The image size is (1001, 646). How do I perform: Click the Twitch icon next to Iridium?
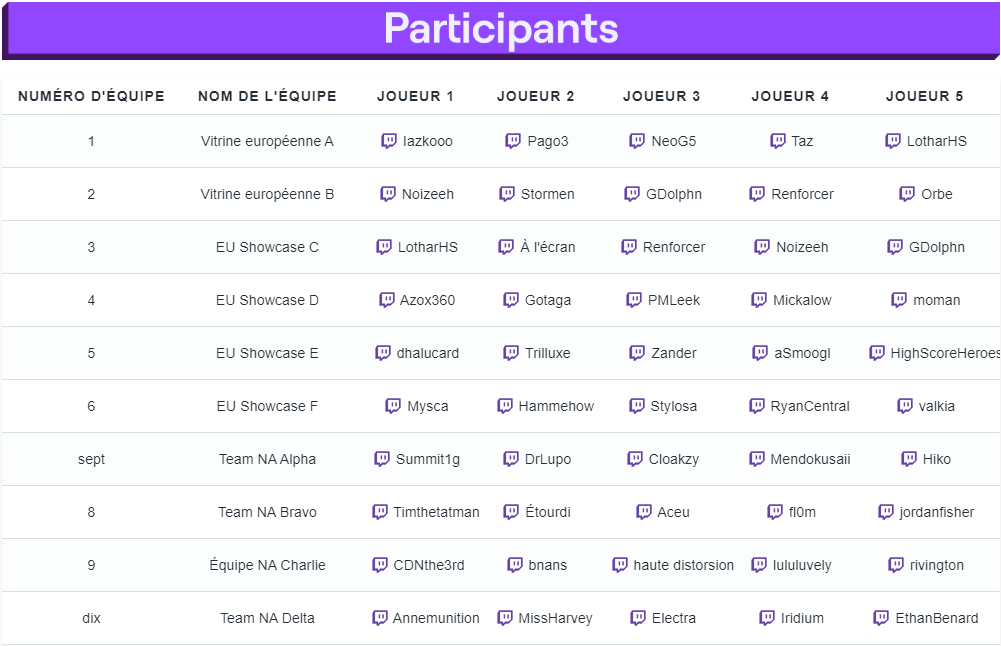click(767, 618)
